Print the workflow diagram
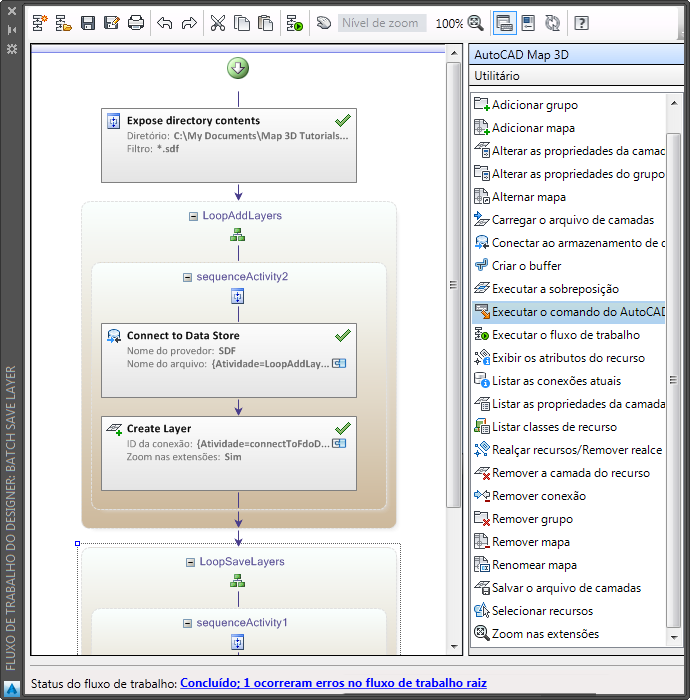The image size is (690, 700). (x=136, y=23)
